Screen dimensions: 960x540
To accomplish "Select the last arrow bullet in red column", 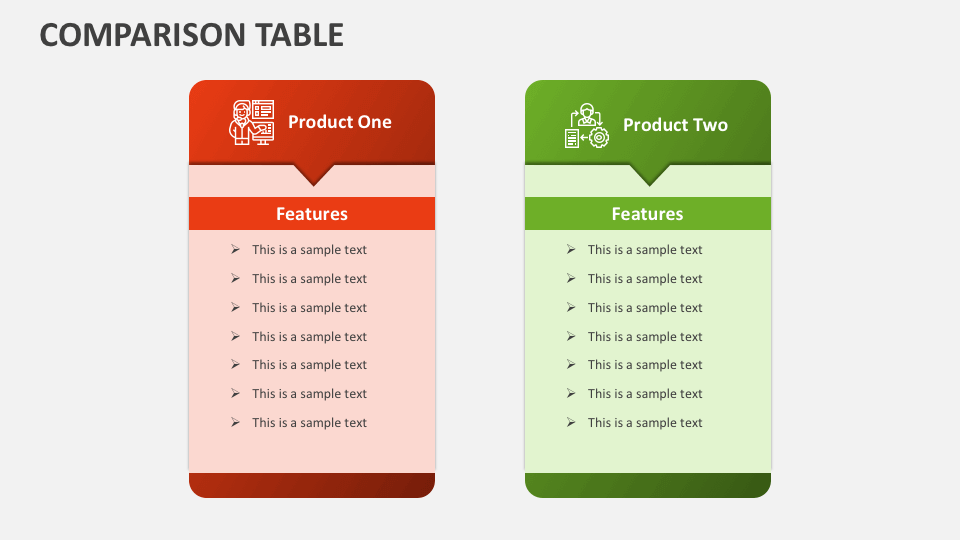I will (235, 422).
